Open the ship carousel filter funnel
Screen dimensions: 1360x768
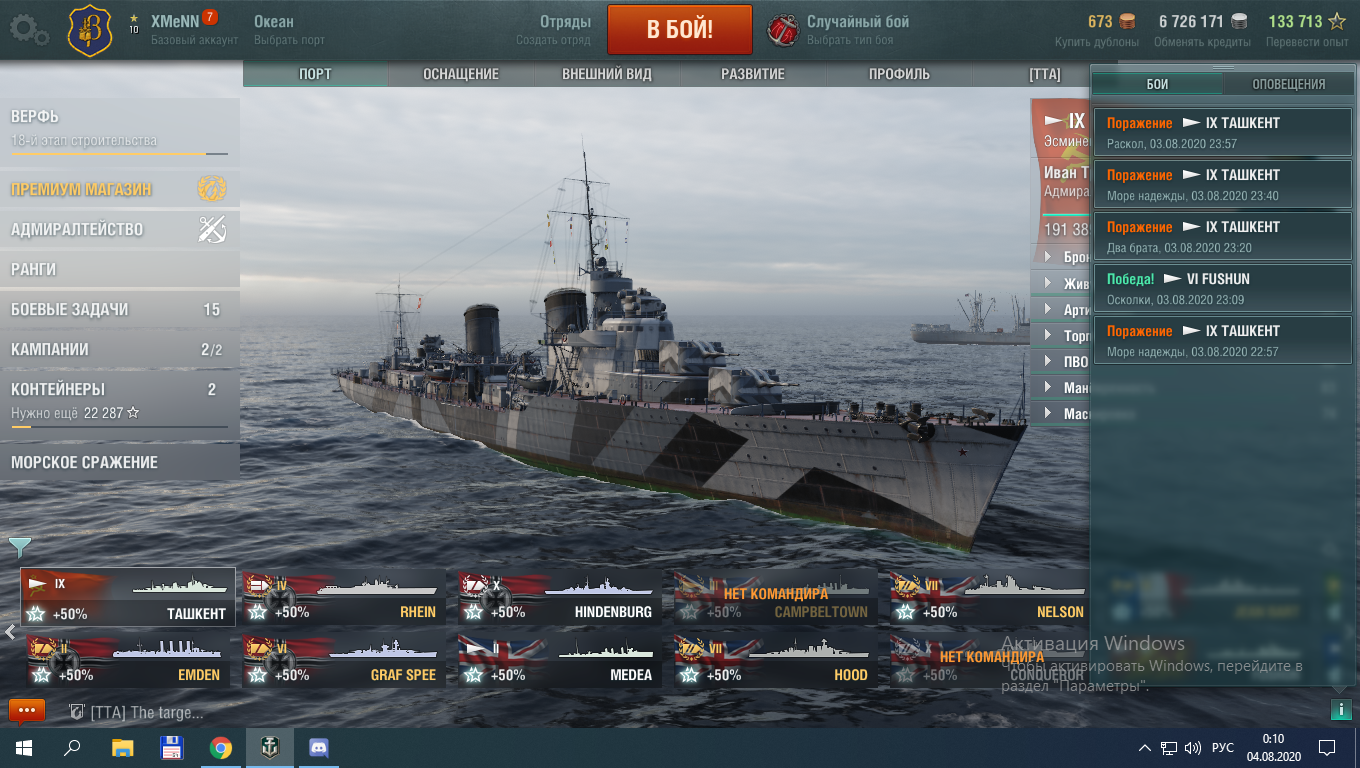pos(19,547)
